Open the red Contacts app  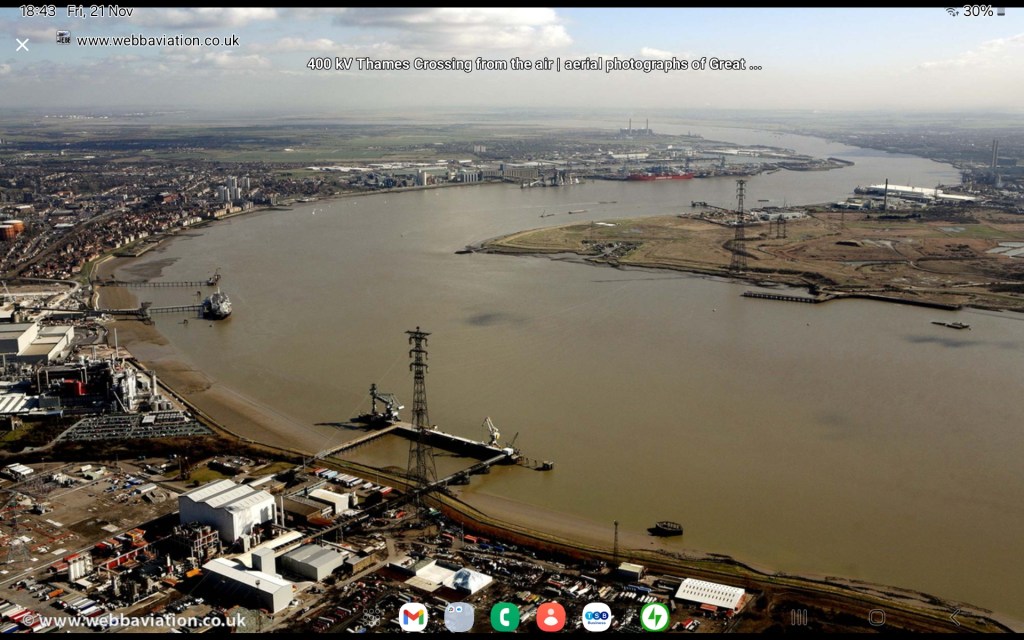[x=551, y=617]
